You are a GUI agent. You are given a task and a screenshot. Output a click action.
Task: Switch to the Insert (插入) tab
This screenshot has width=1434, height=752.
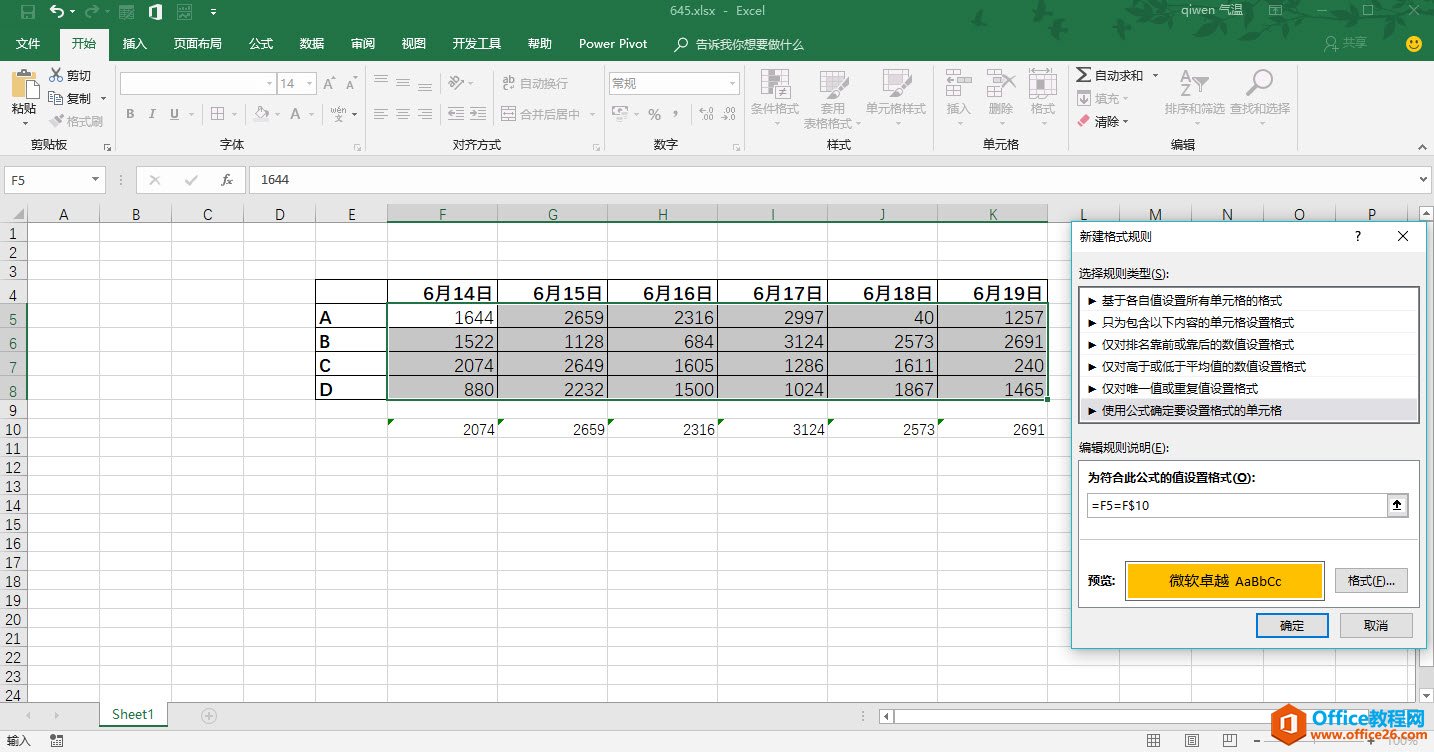tap(135, 44)
